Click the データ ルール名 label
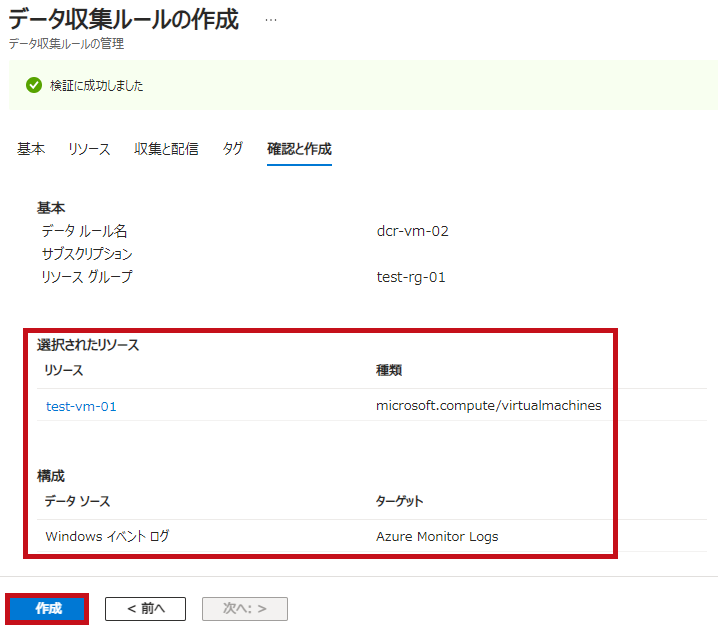The height and width of the screenshot is (628, 718). tap(84, 231)
